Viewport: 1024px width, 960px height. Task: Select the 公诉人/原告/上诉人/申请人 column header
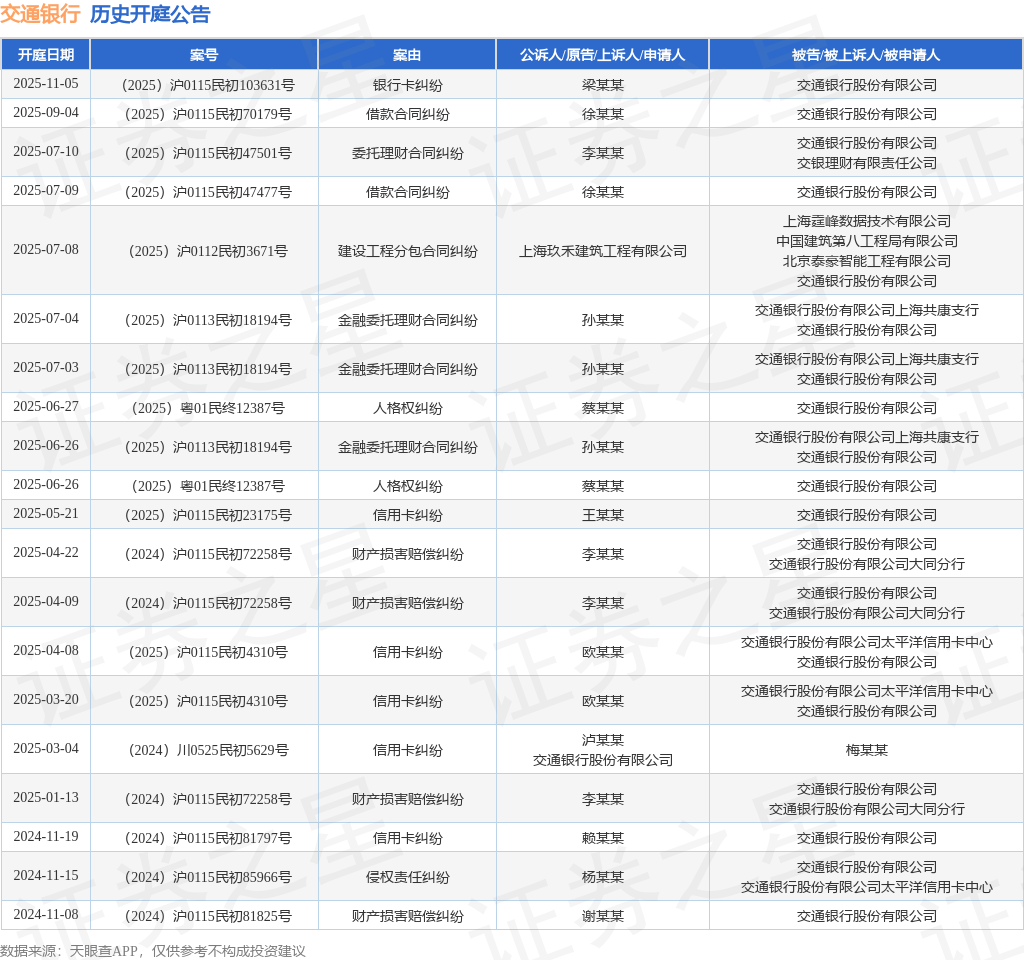click(602, 55)
